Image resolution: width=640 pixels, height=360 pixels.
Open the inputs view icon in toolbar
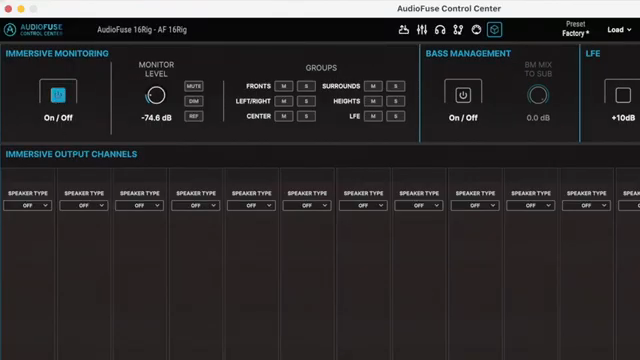[x=404, y=30]
